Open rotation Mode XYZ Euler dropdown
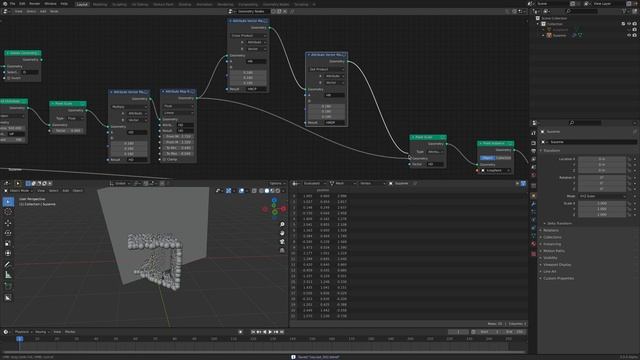The width and height of the screenshot is (640, 360). coord(601,196)
